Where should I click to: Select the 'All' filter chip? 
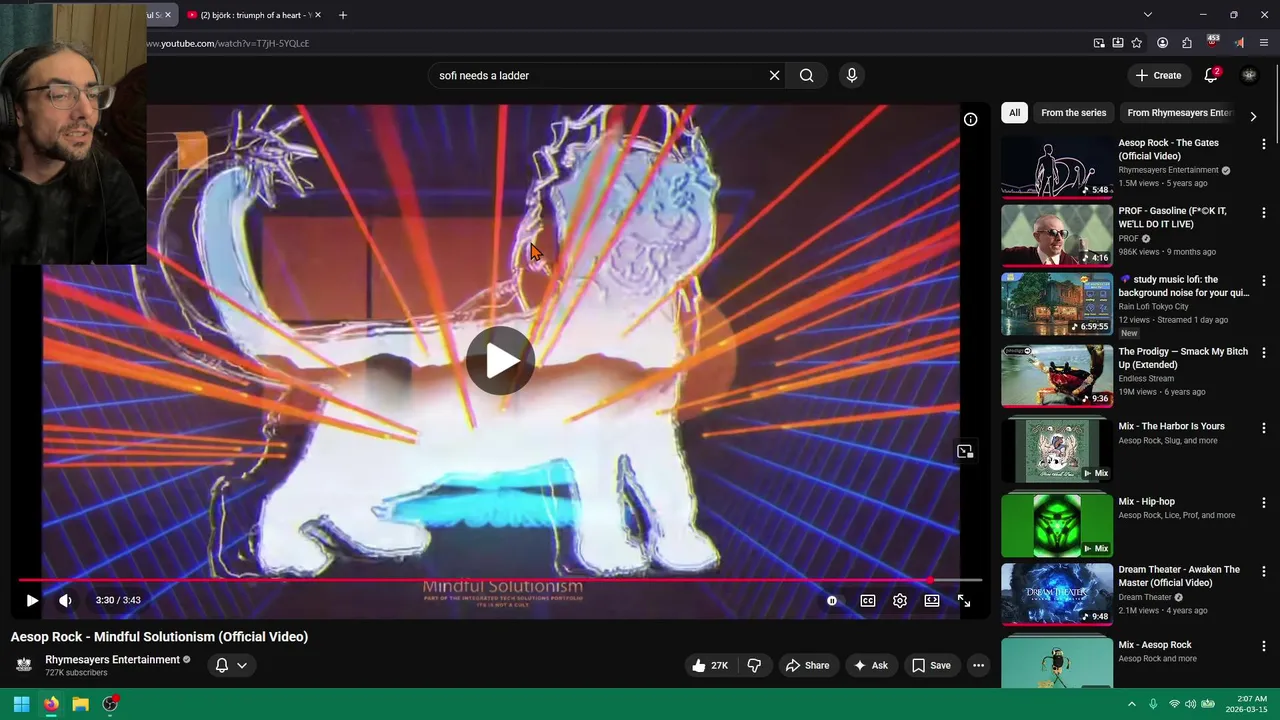[1014, 113]
